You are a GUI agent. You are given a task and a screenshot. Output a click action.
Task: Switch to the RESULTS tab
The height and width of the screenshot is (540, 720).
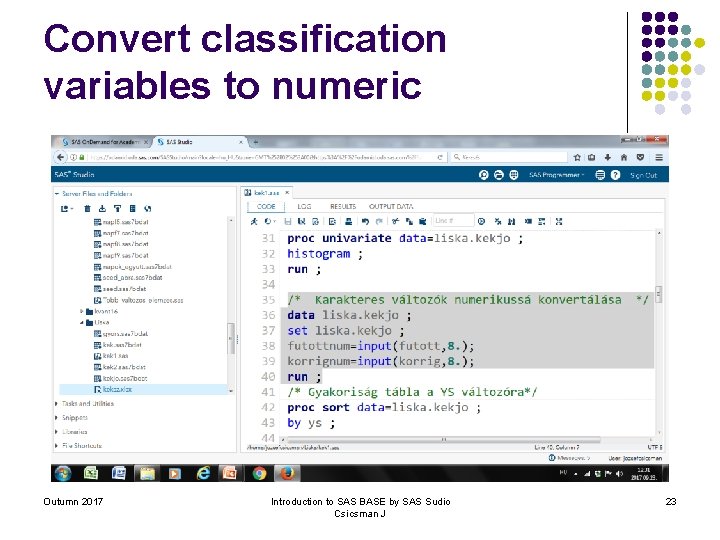[343, 207]
